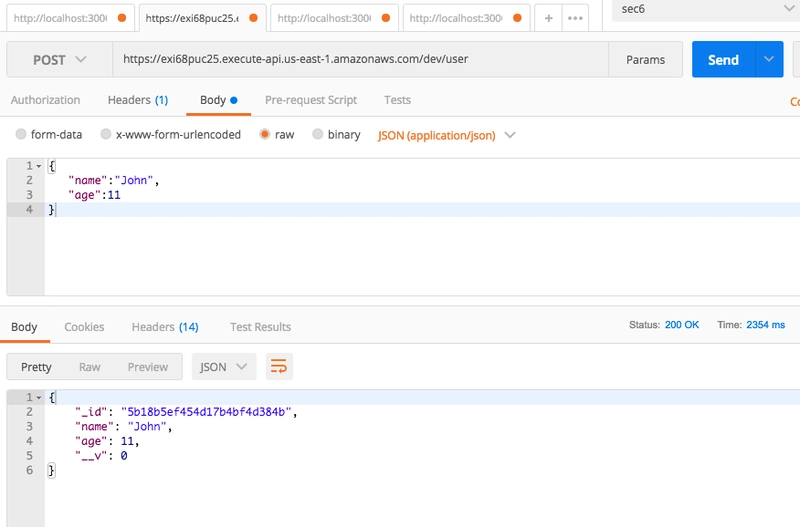
Task: Switch response view to Pretty
Action: 36,367
